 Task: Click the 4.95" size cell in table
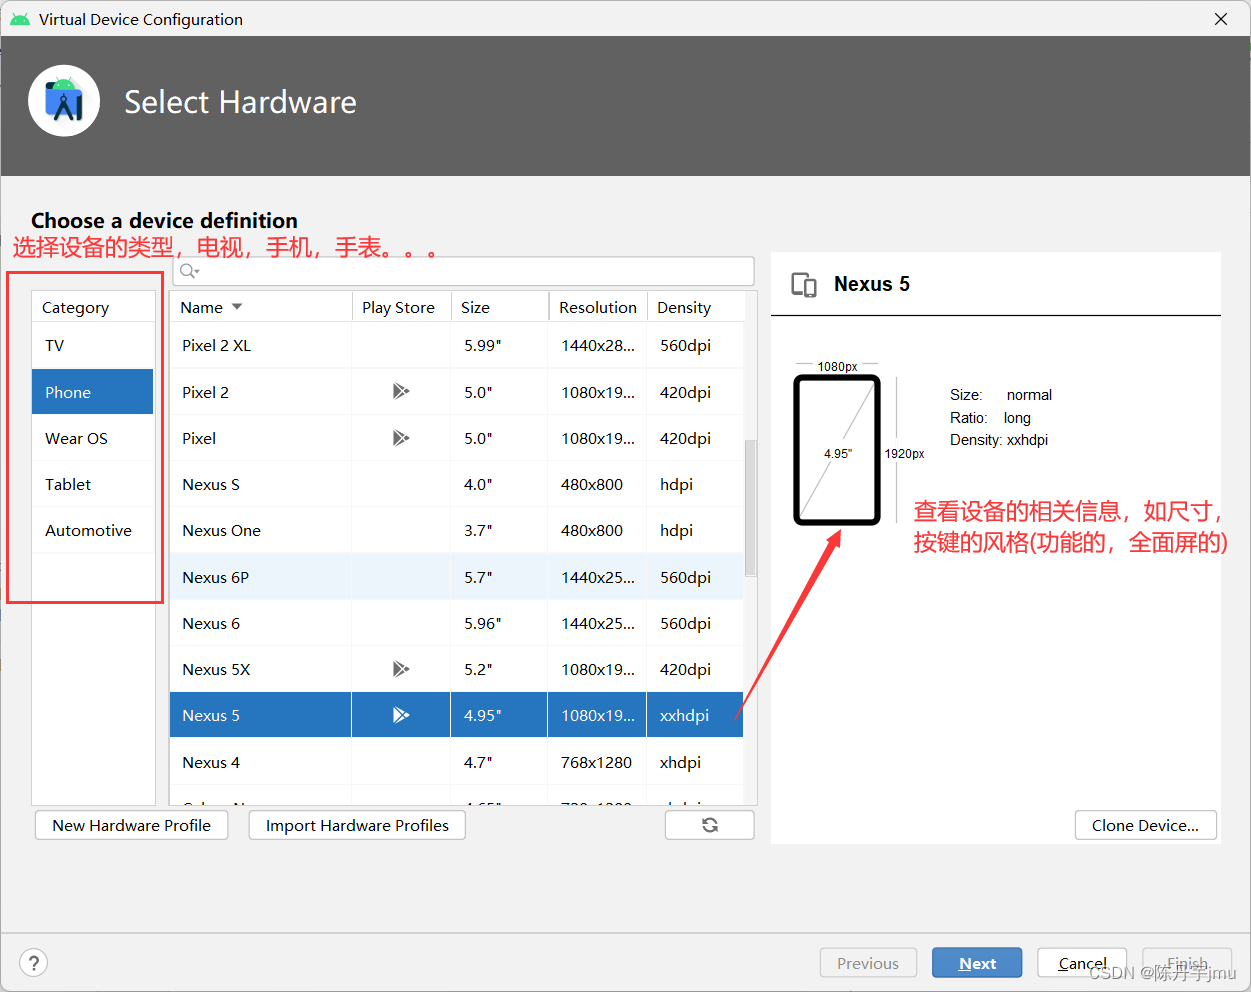pos(499,715)
